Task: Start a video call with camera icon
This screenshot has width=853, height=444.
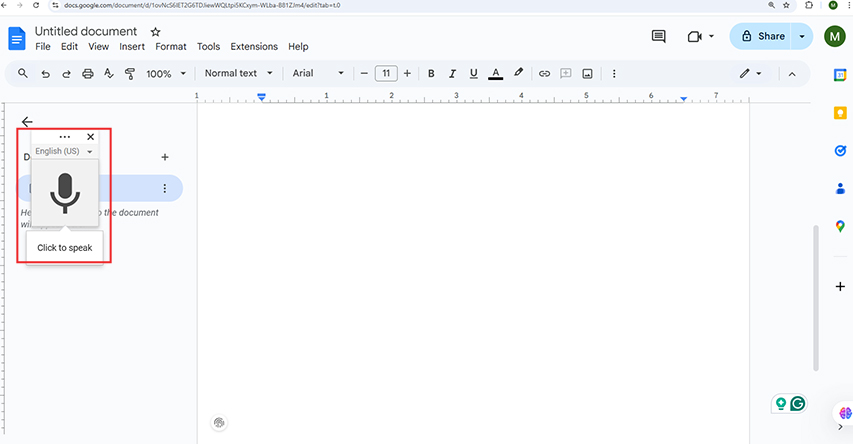Action: pos(694,36)
